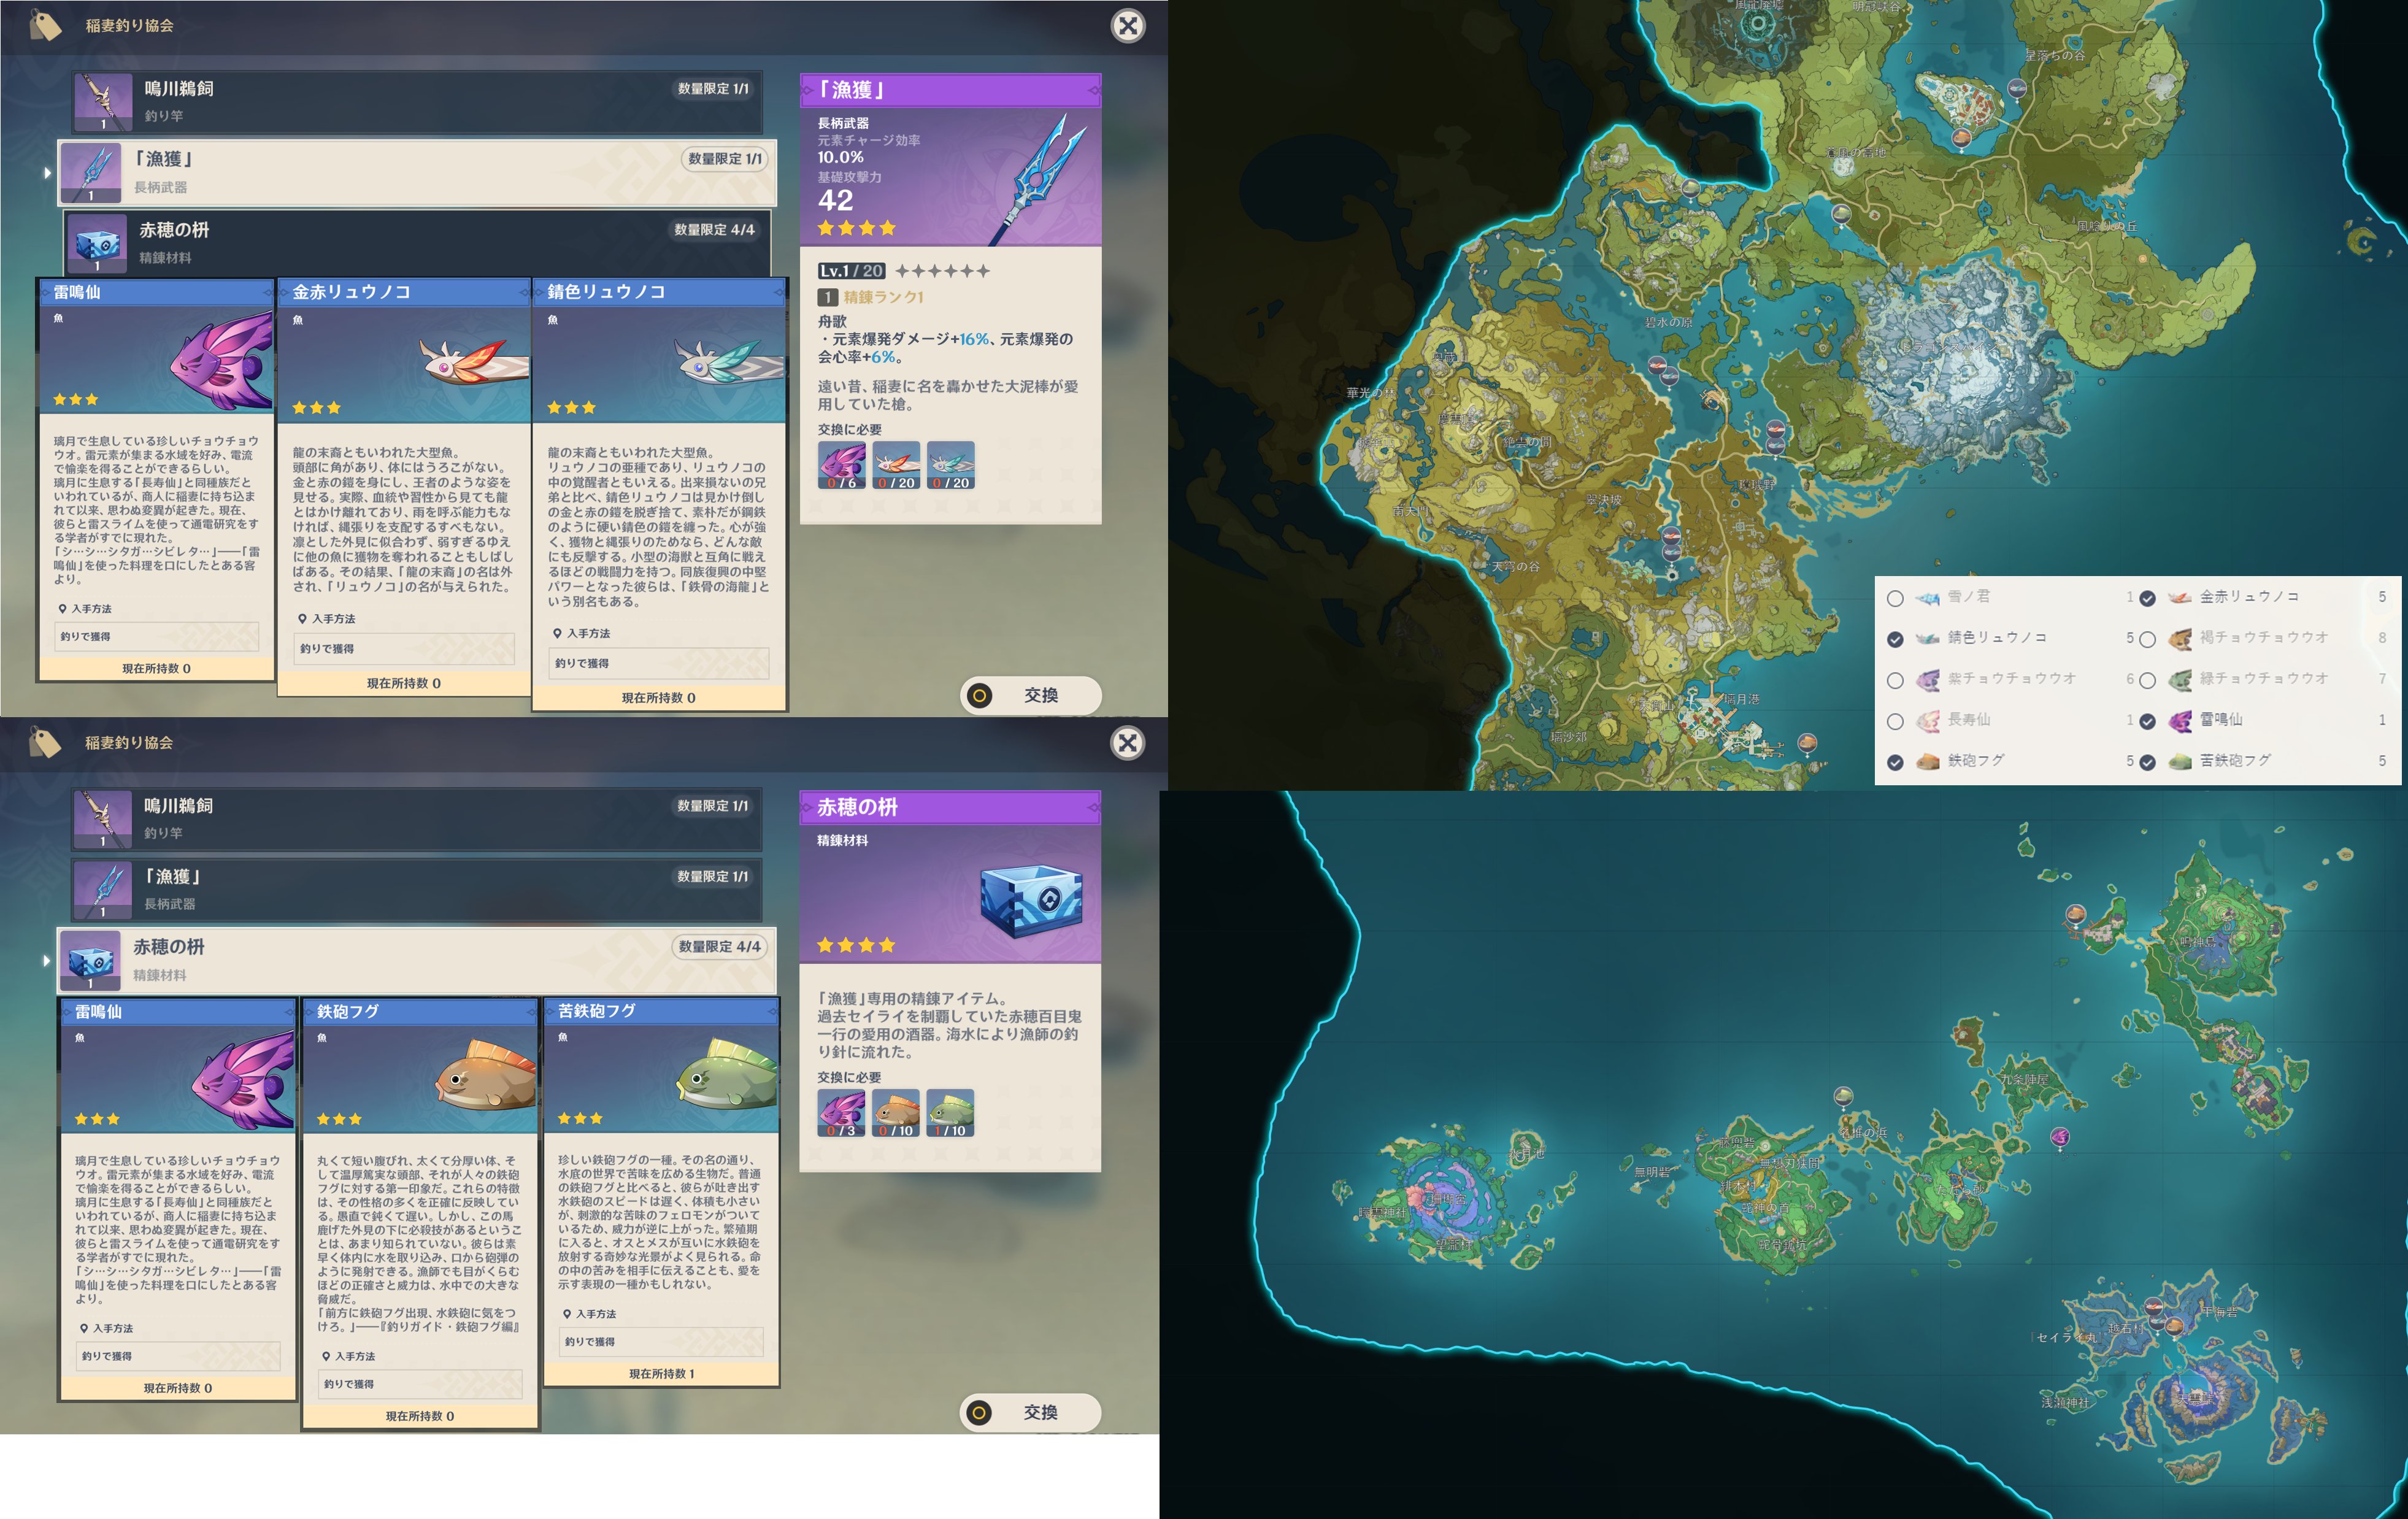
Task: Select the 赤穂の枡 row in the upper shop list
Action: pyautogui.click(x=420, y=242)
